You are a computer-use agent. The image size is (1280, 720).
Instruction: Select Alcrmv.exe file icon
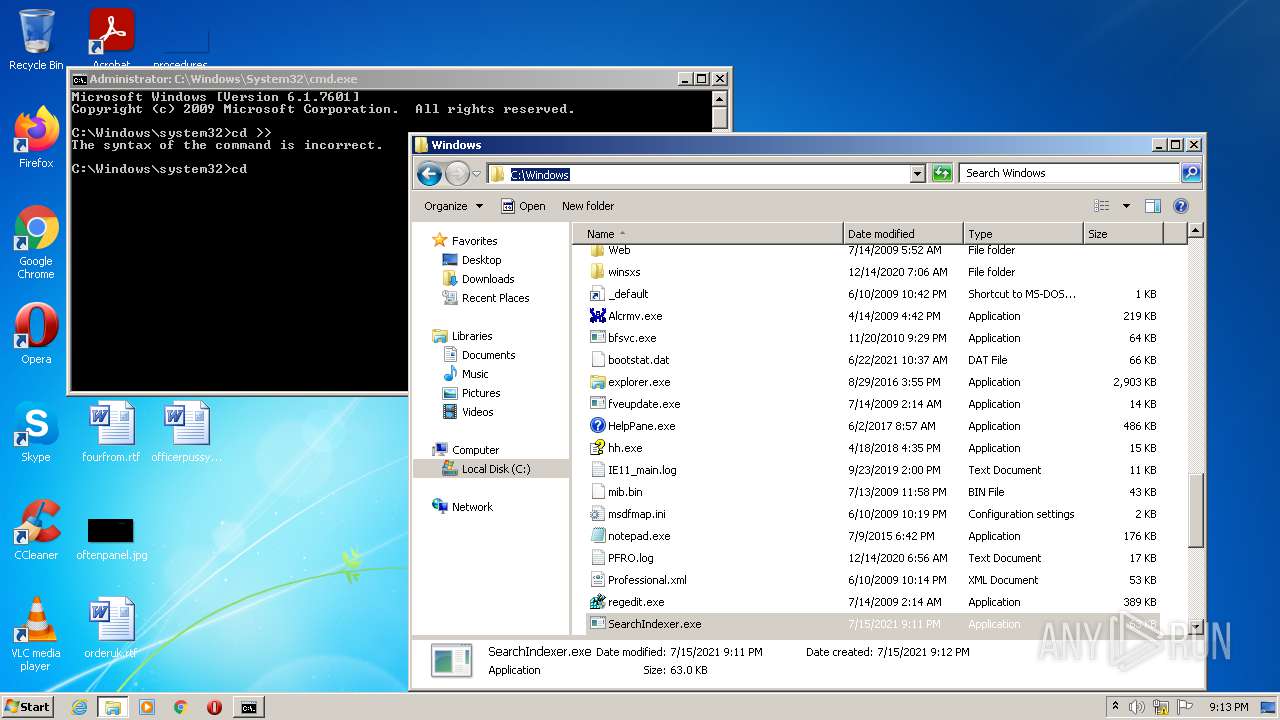pos(598,316)
